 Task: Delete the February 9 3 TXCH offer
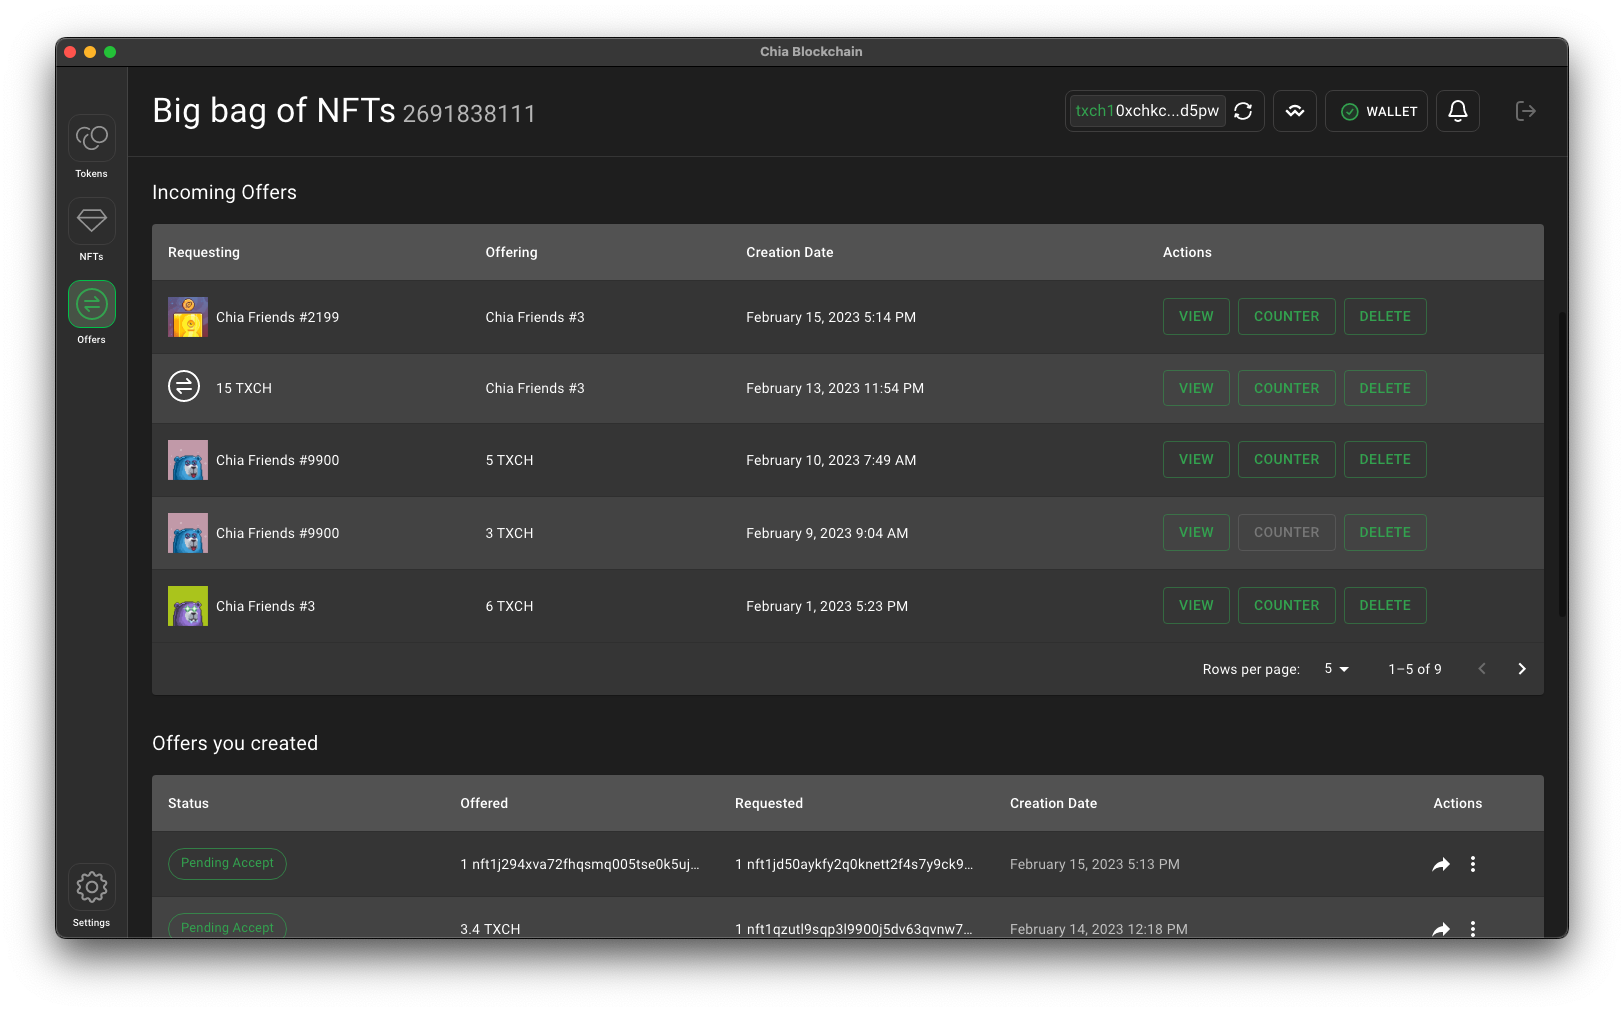[1385, 532]
